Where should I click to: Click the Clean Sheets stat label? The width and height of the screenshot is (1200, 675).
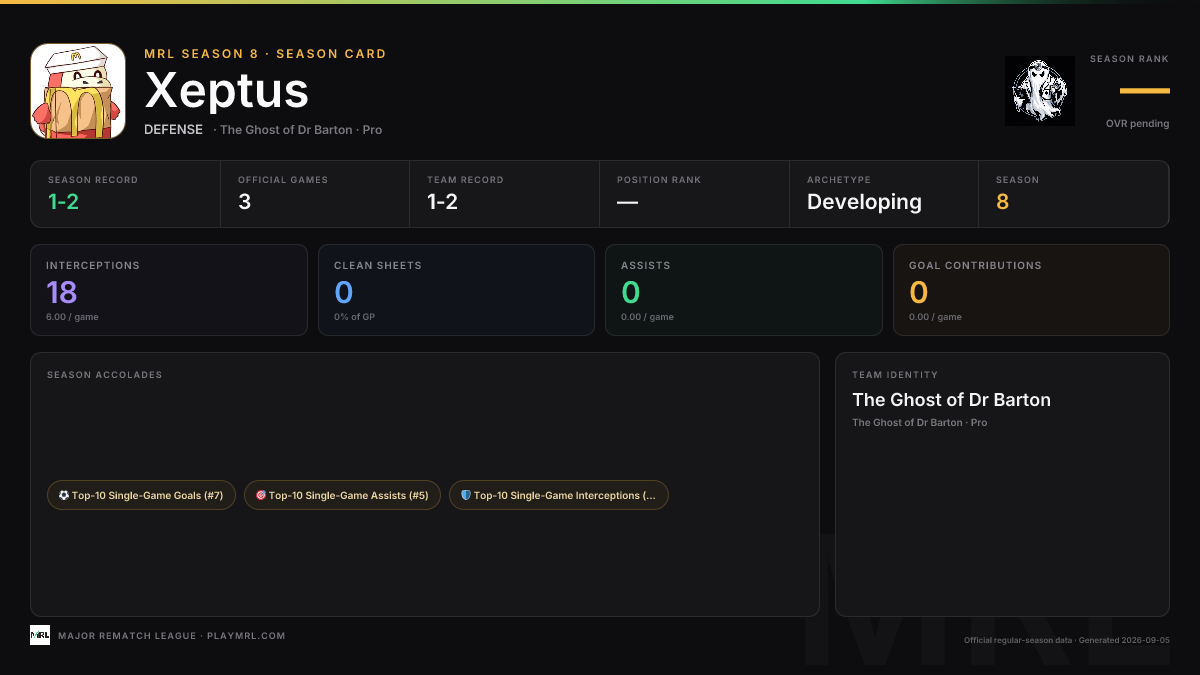[x=378, y=266]
